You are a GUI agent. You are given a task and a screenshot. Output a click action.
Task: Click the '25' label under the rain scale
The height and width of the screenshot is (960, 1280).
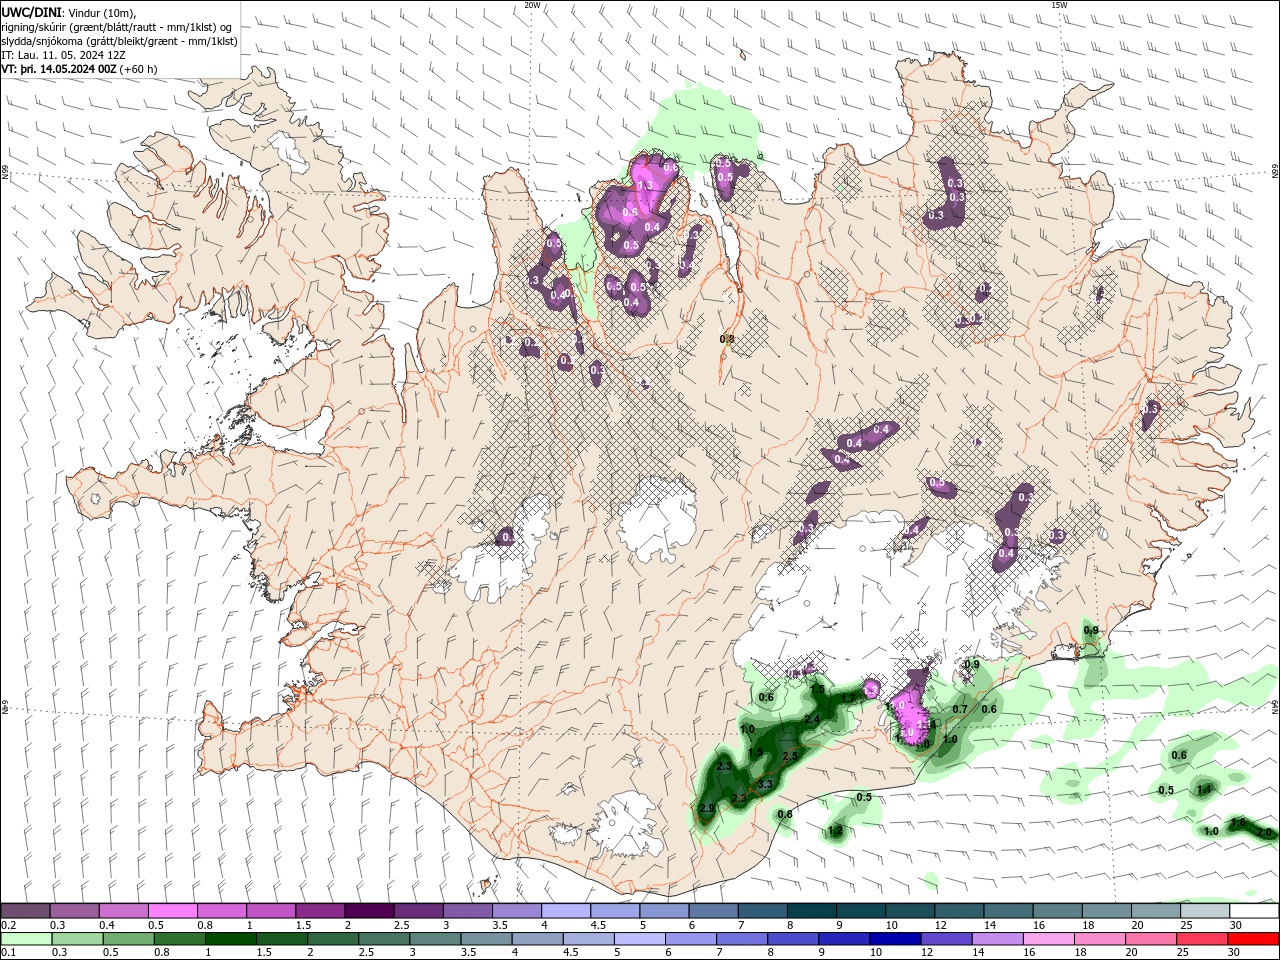pos(1182,953)
